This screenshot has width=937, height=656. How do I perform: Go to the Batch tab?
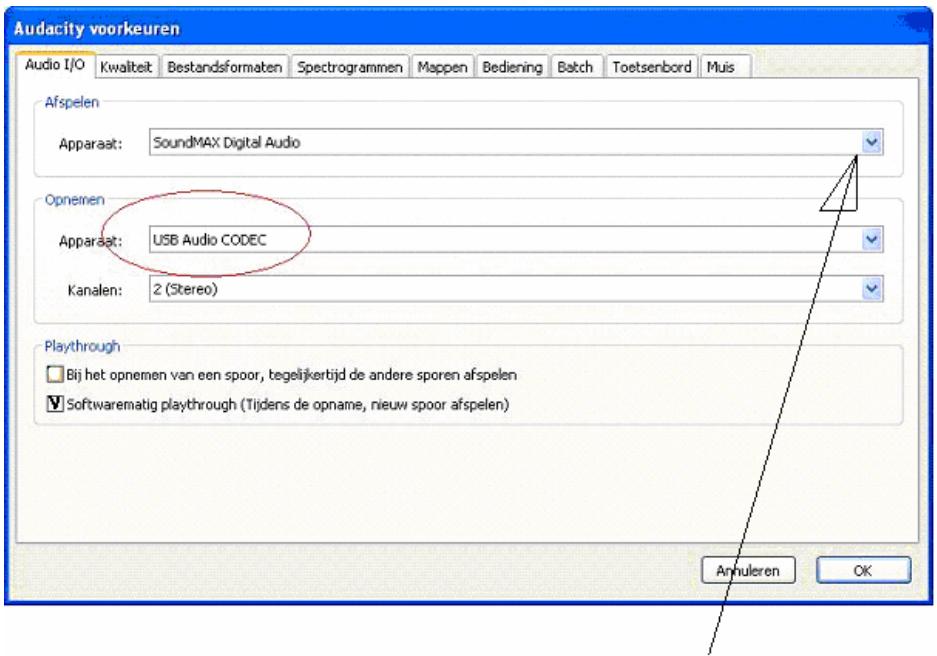(575, 67)
